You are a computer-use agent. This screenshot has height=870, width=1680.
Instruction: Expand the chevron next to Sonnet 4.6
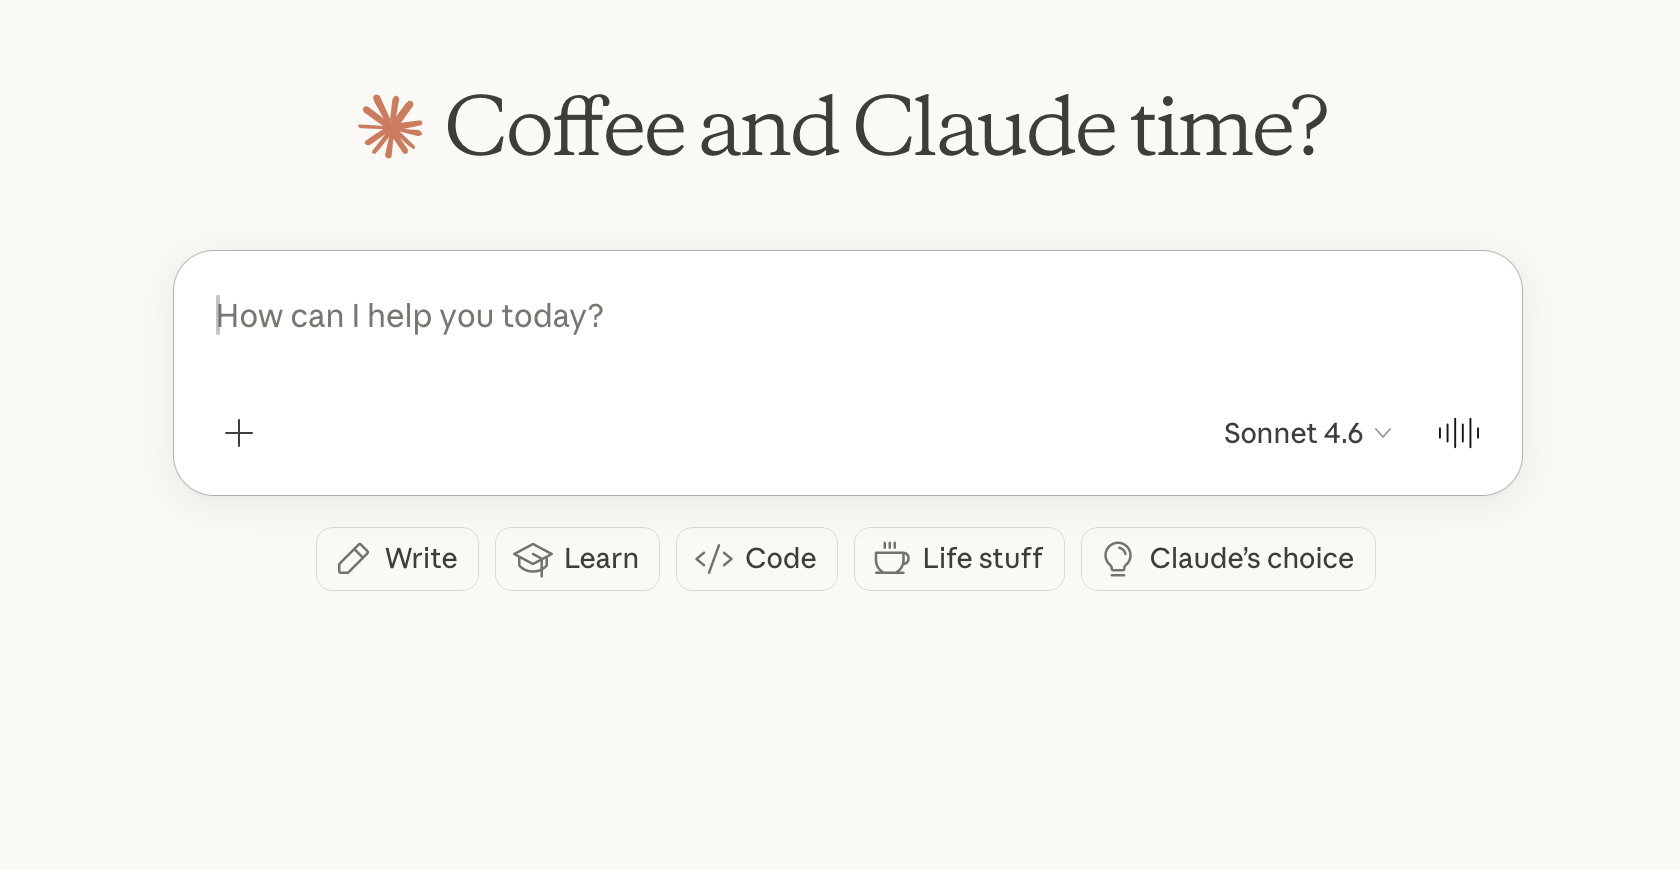pos(1383,433)
